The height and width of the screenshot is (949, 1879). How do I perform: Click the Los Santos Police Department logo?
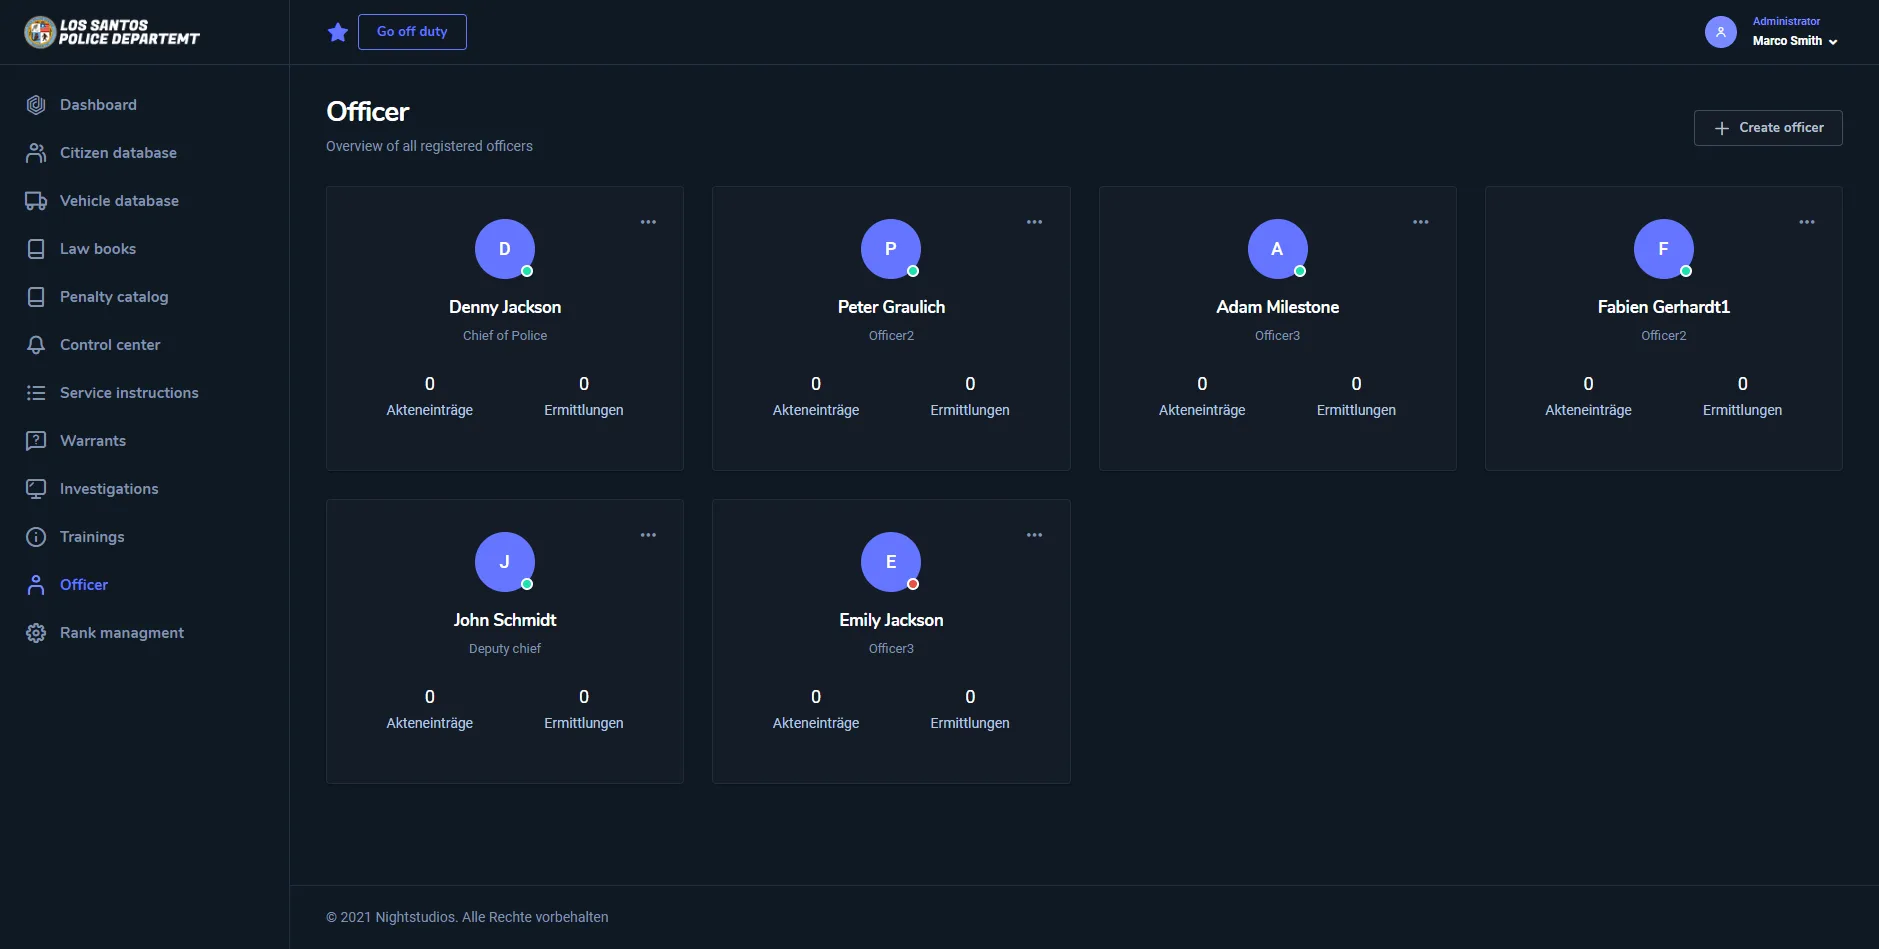[112, 32]
